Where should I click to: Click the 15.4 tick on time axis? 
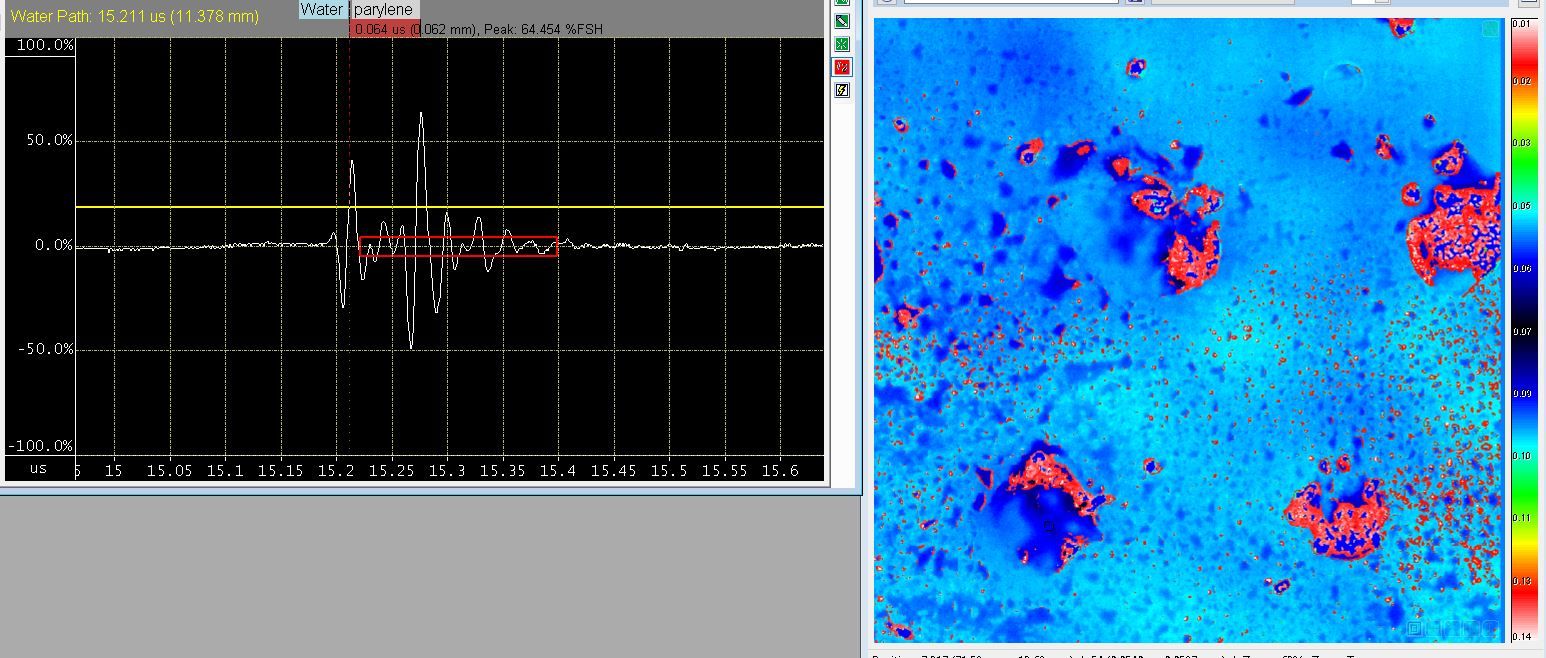pos(557,470)
